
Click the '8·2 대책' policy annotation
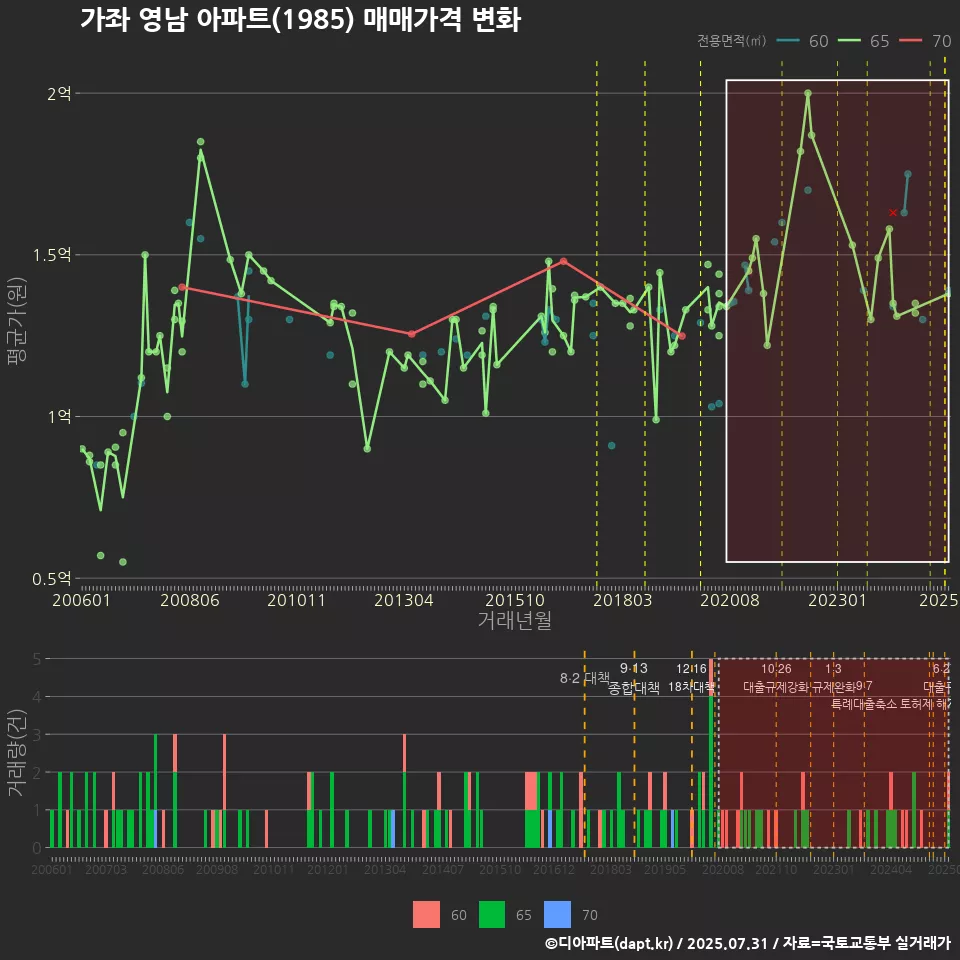pyautogui.click(x=585, y=678)
